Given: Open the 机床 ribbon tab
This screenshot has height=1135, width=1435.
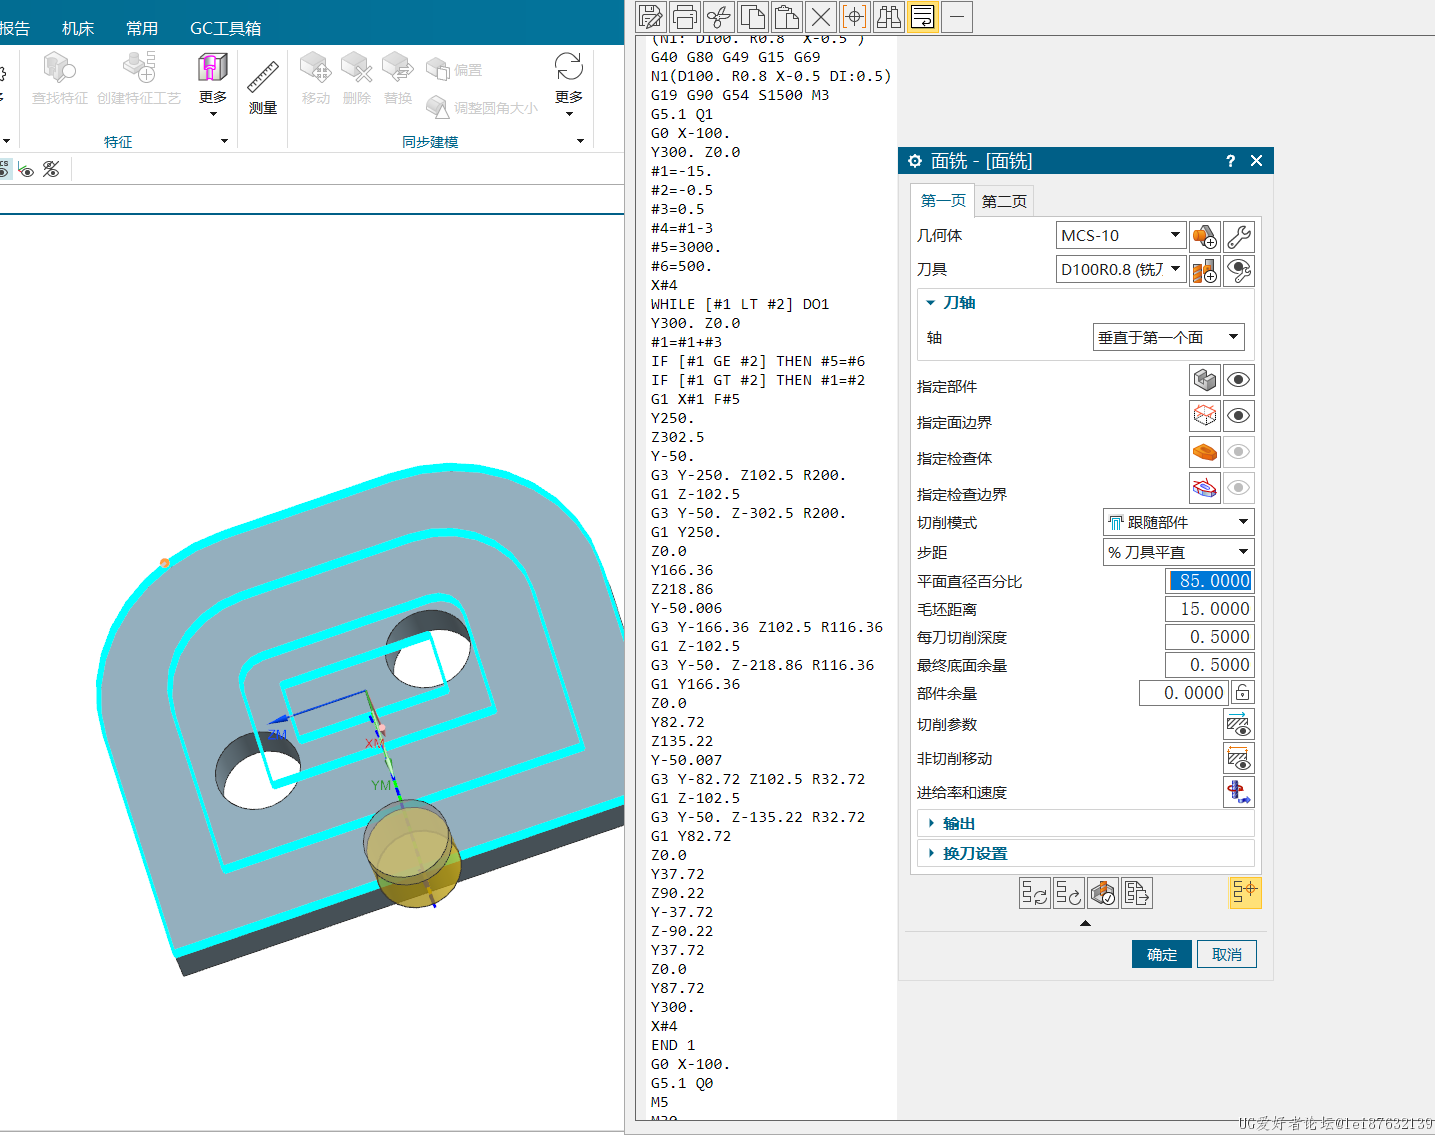Looking at the screenshot, I should (78, 28).
